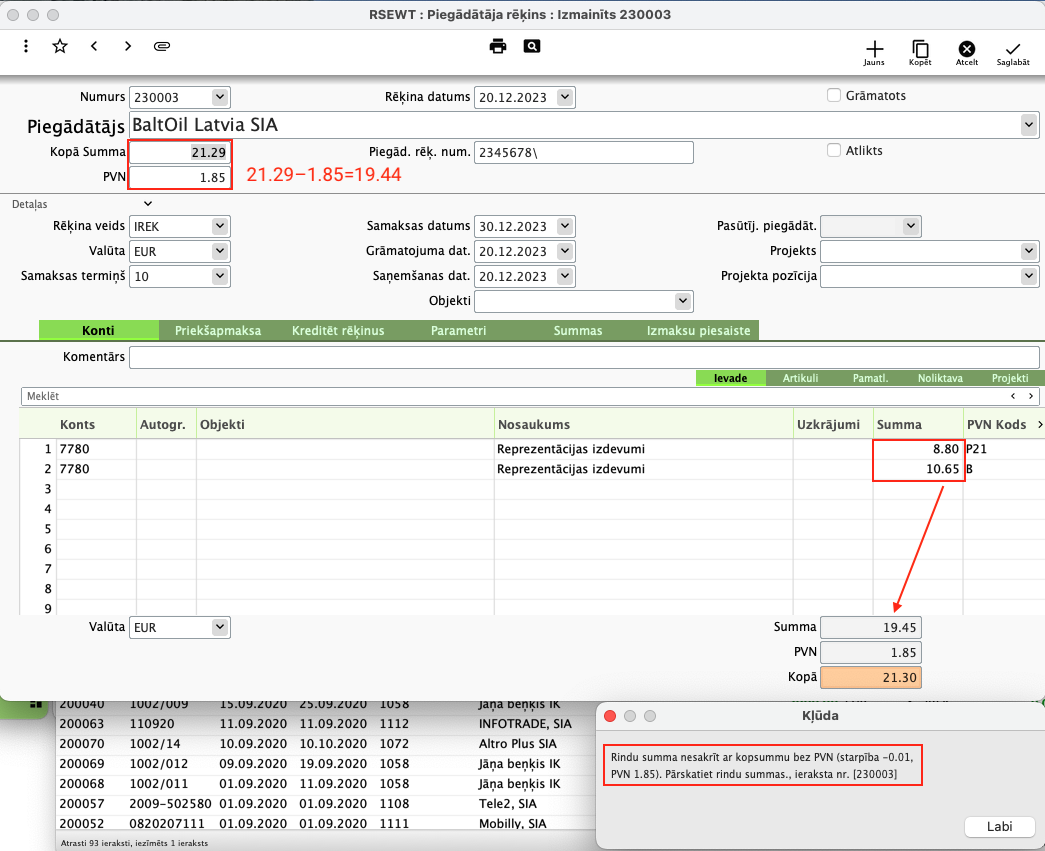Viewport: 1045px width, 851px height.
Task: Close the Kļūda error dialog
Action: (610, 716)
